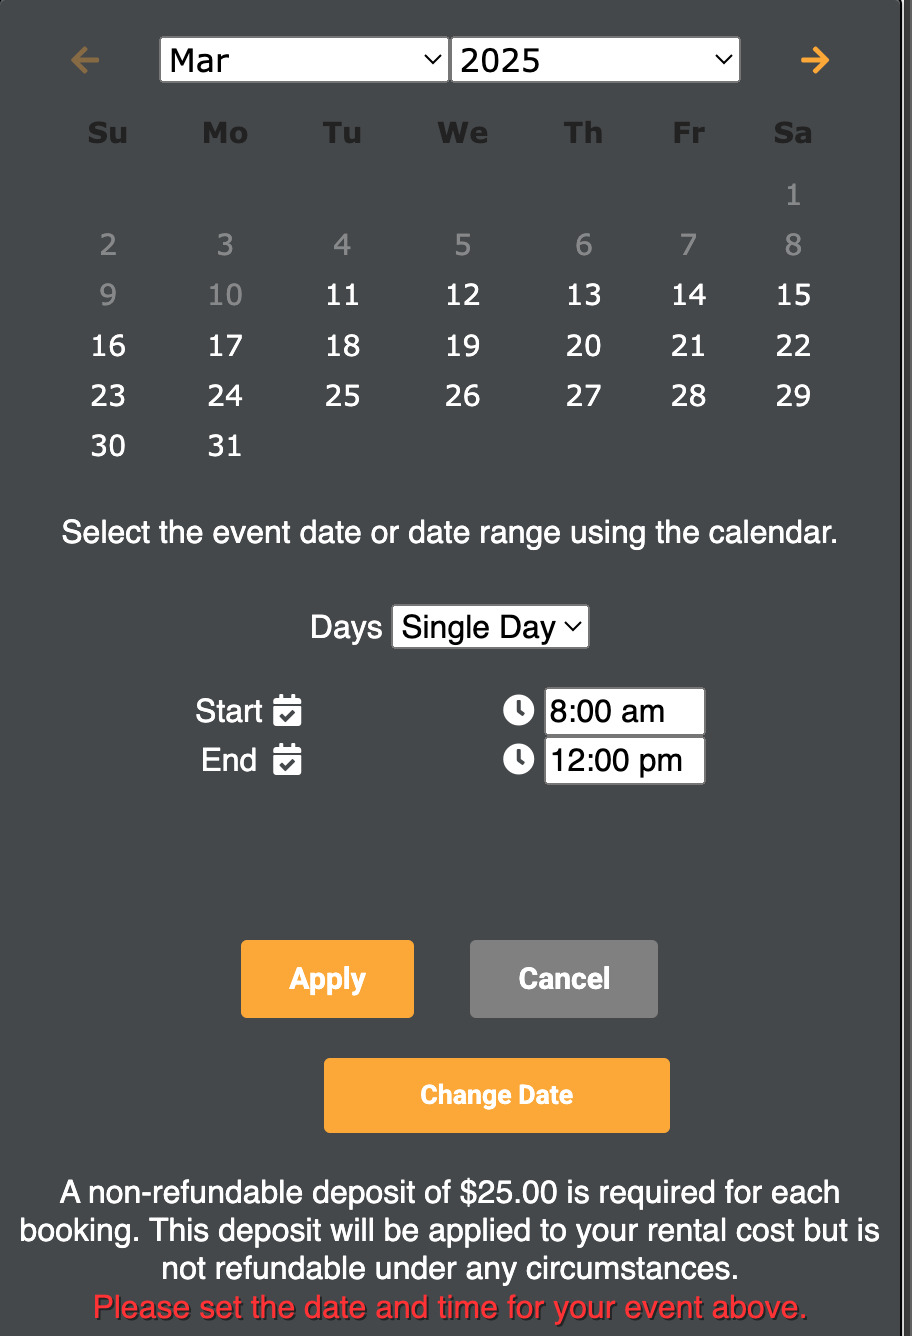The width and height of the screenshot is (912, 1336).
Task: Pick March 28 on the calendar
Action: 688,396
